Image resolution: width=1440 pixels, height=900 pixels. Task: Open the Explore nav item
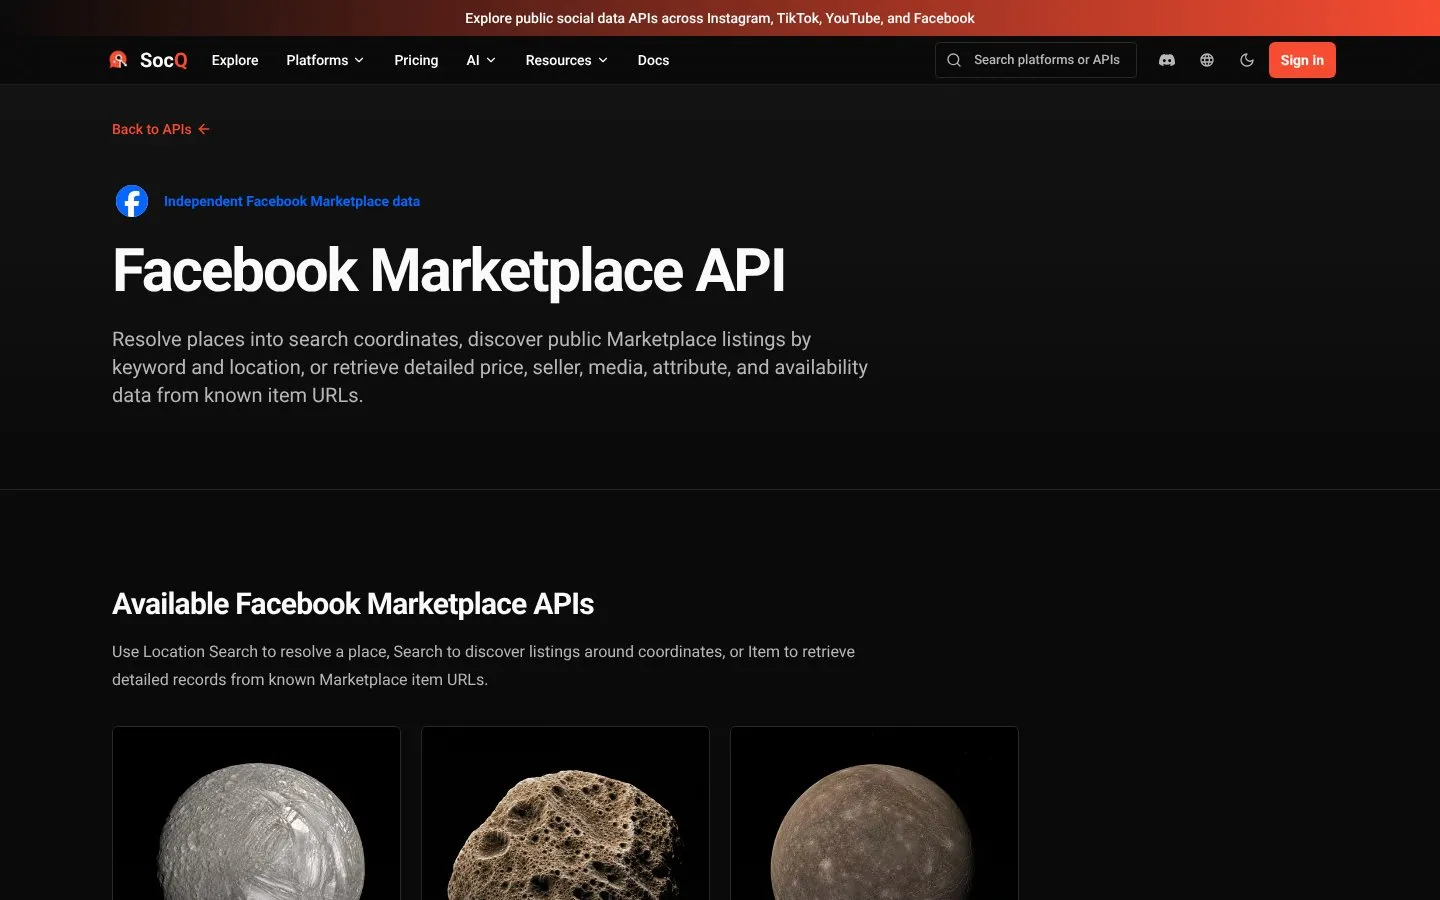tap(235, 60)
